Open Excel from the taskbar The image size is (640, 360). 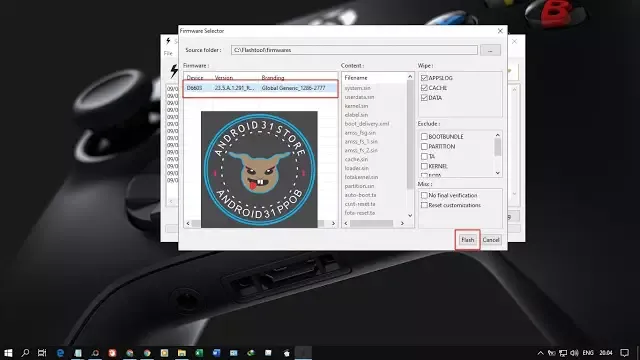click(x=199, y=353)
